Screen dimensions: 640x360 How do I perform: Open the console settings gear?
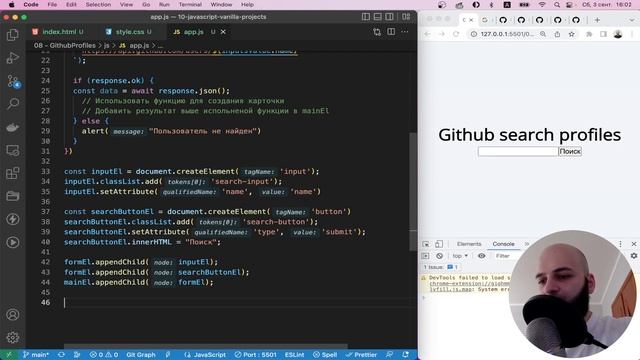click(633, 256)
